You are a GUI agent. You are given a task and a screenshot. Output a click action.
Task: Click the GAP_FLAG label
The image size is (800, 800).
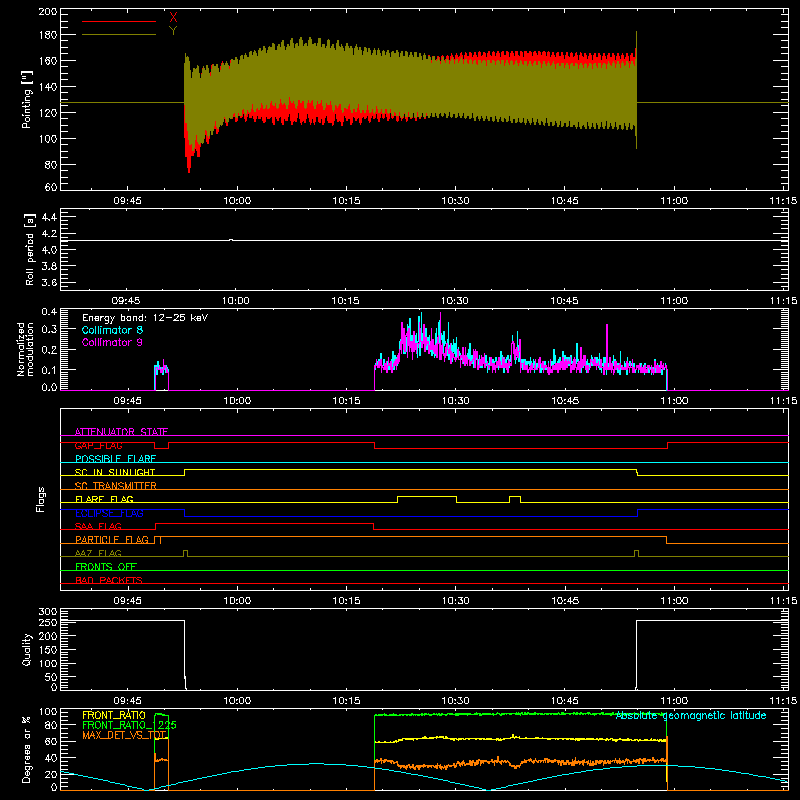coord(98,445)
